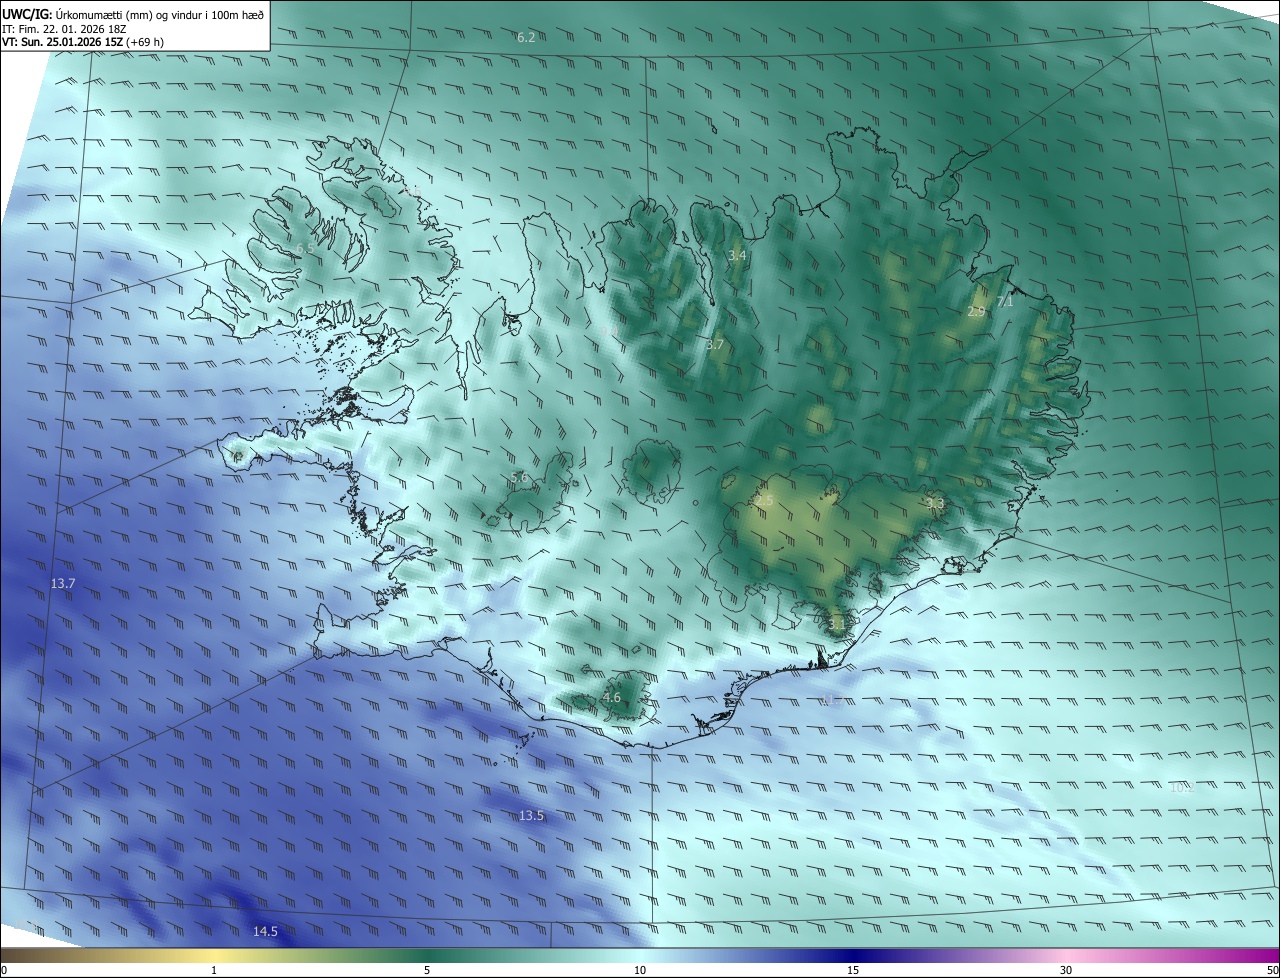Image resolution: width=1280 pixels, height=978 pixels.
Task: Click the color scale label 30
Action: pos(1066,970)
